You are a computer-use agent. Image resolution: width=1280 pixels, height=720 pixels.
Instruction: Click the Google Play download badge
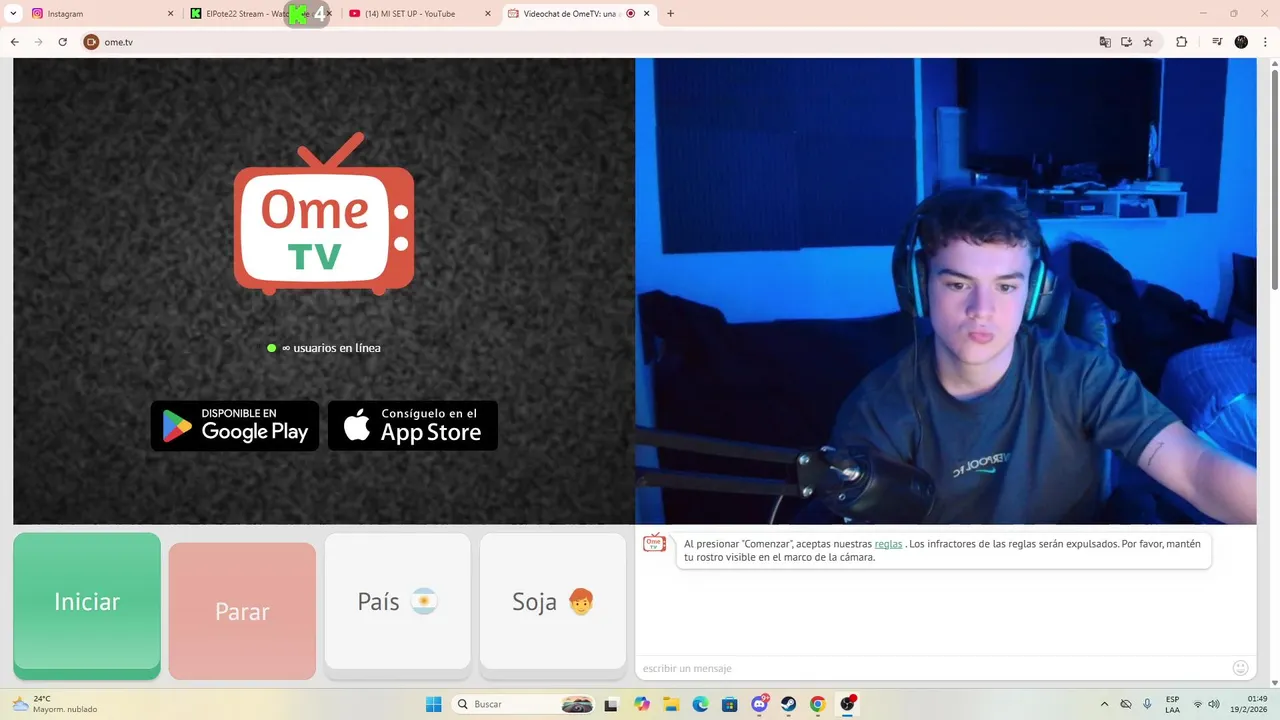click(x=235, y=426)
